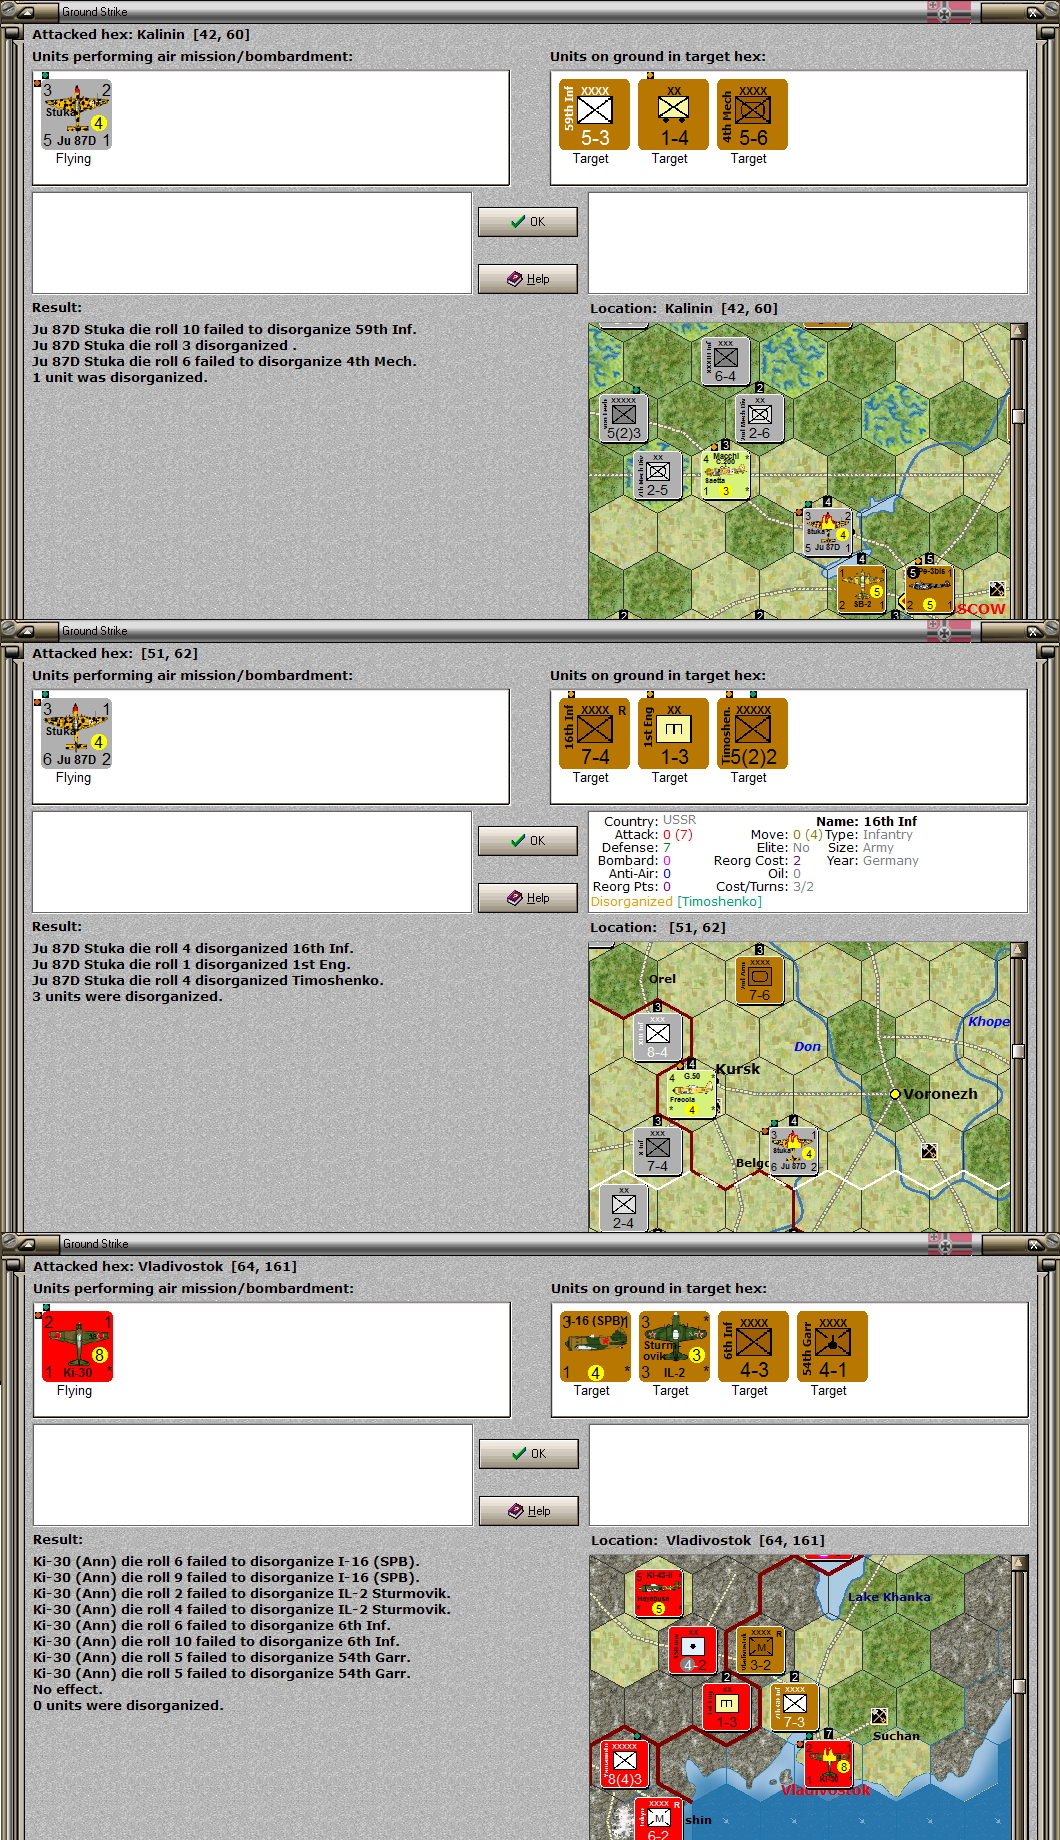The image size is (1060, 1840).
Task: Click the 3-2 counter on Vladivostok map
Action: [x=760, y=1651]
